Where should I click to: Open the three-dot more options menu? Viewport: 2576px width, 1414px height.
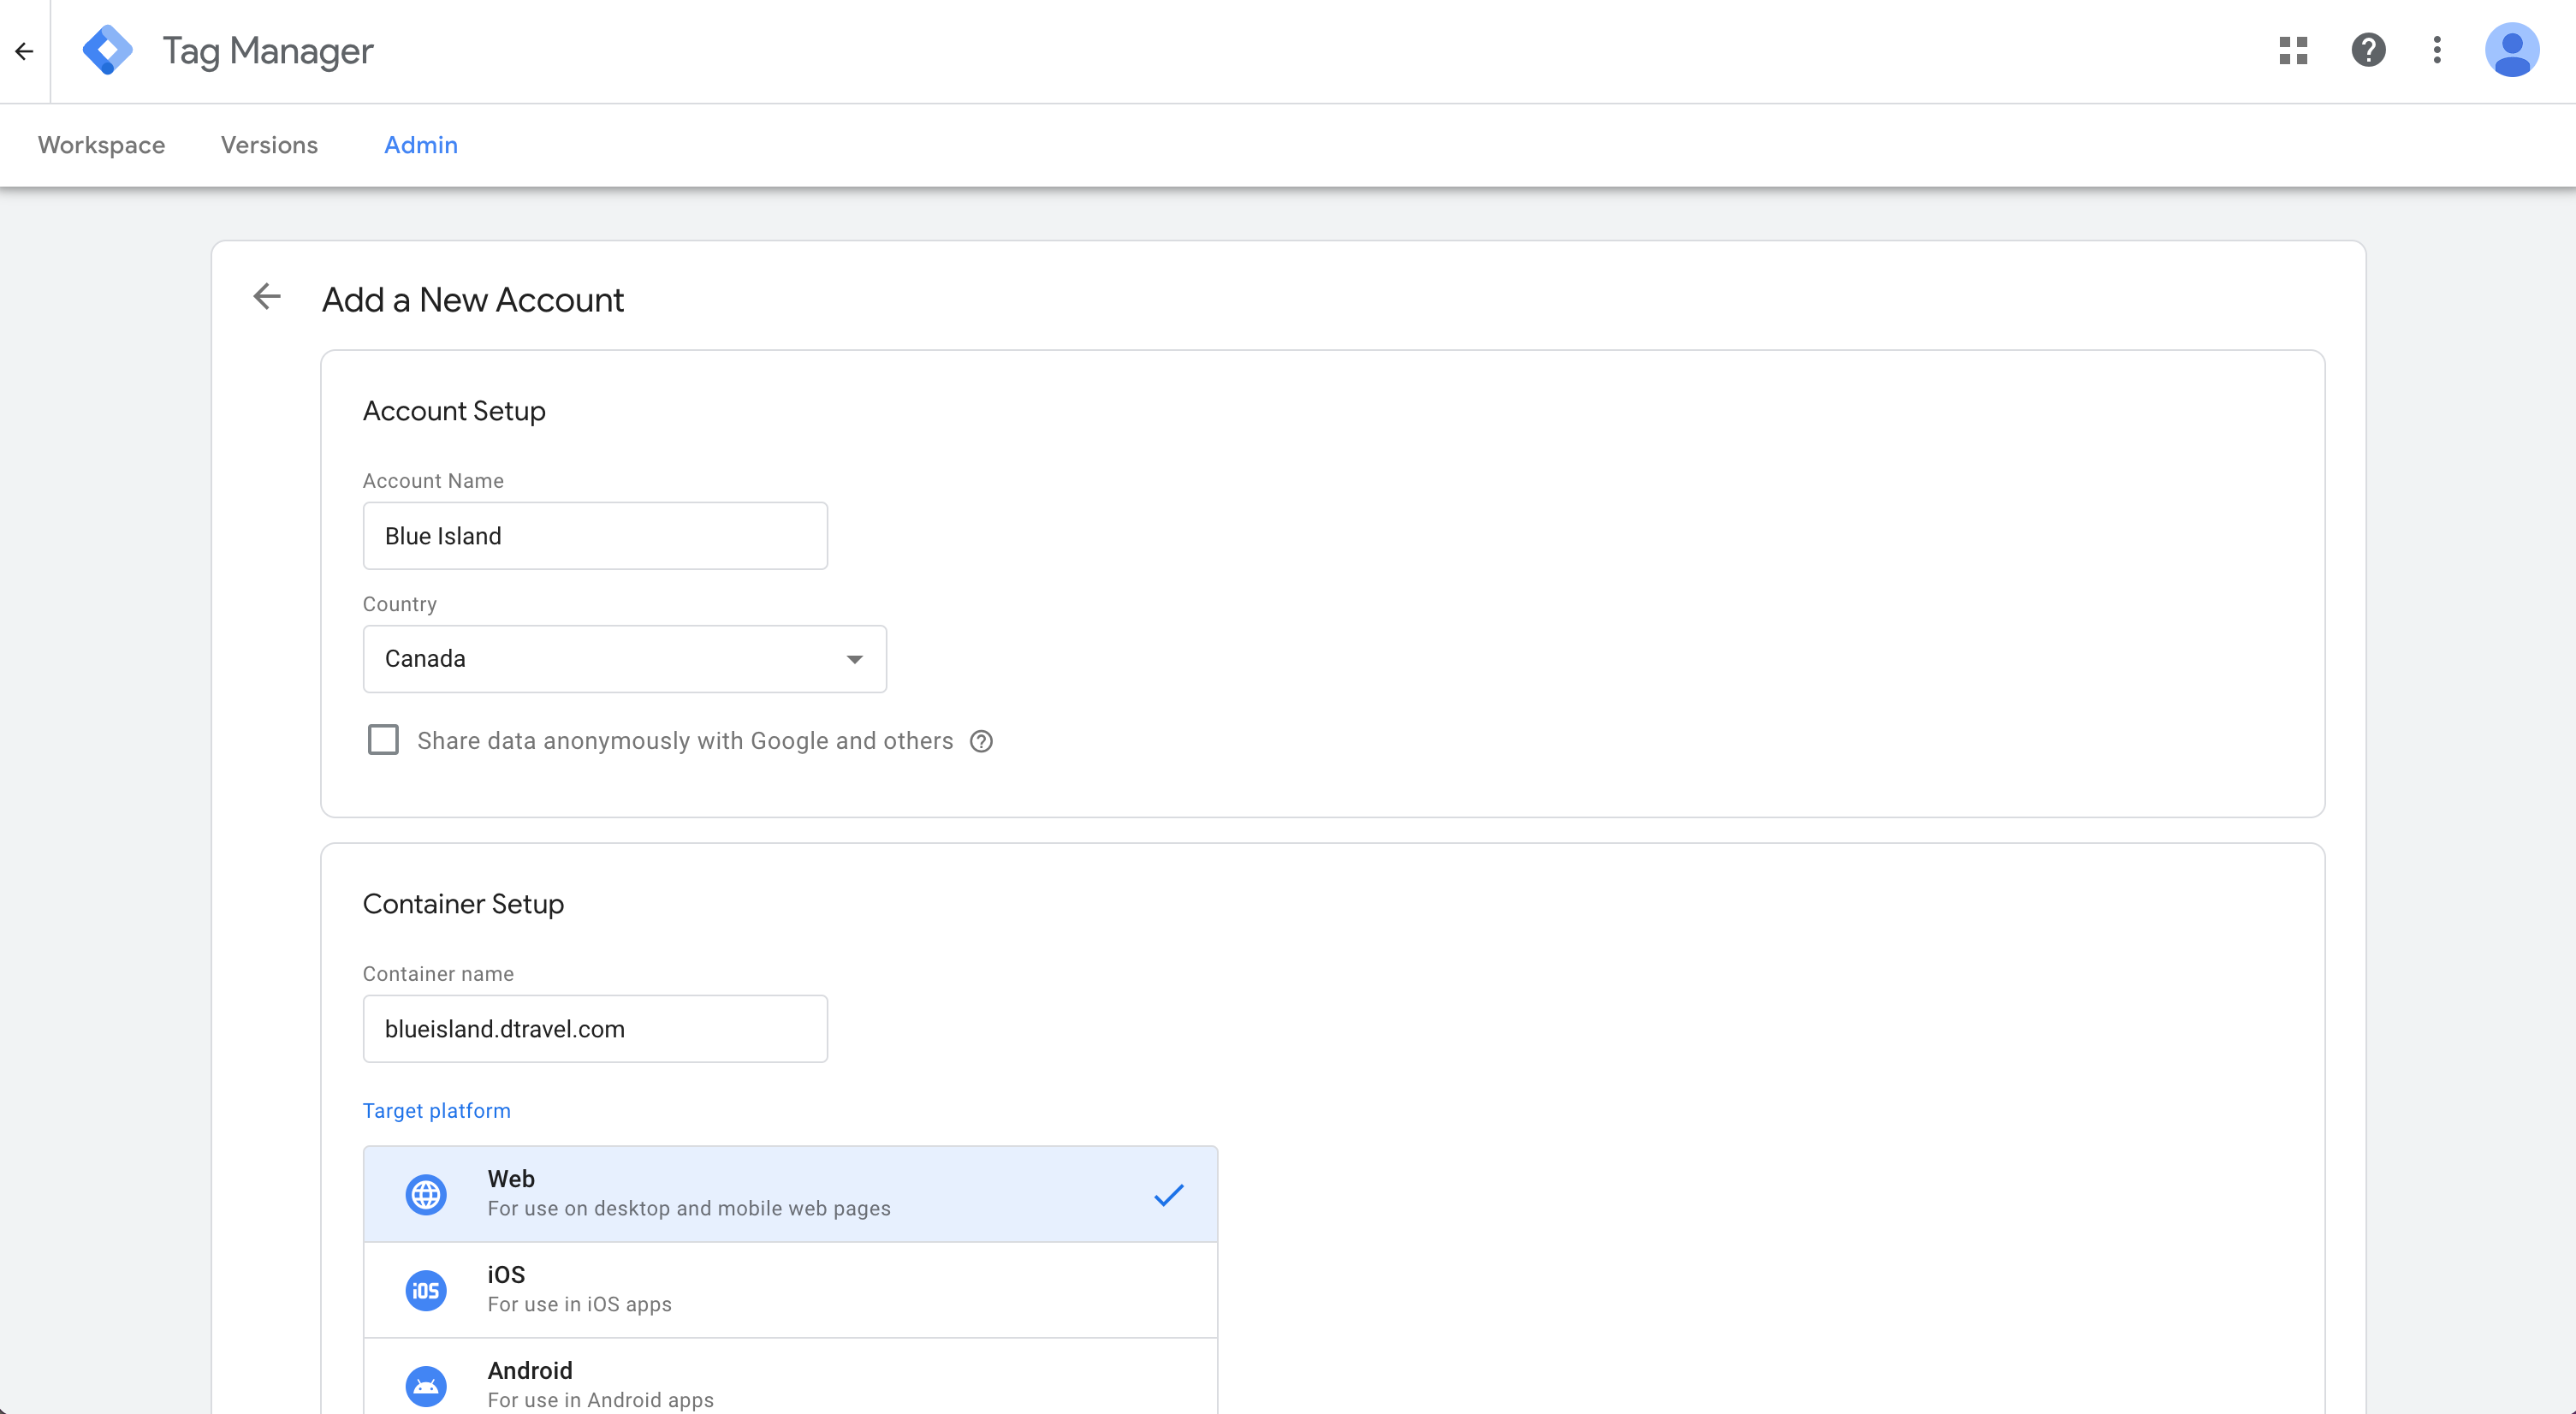click(2437, 50)
